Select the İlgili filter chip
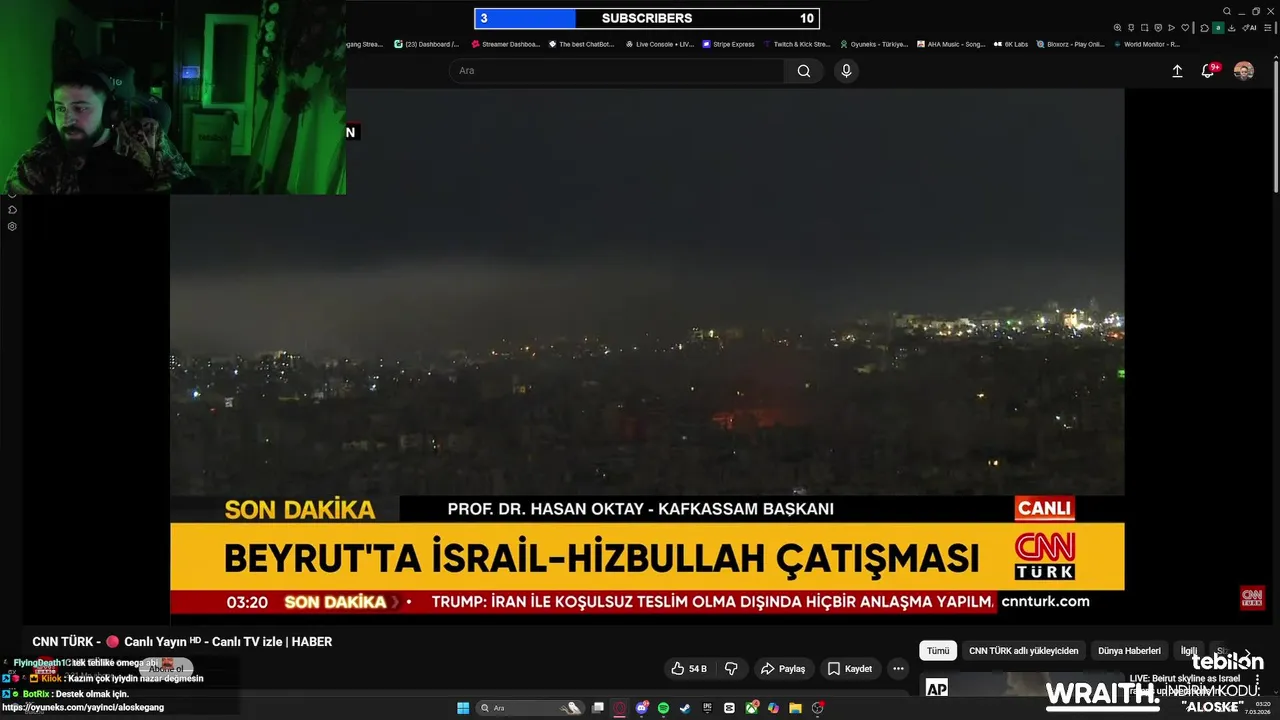This screenshot has height=720, width=1280. pyautogui.click(x=1189, y=651)
